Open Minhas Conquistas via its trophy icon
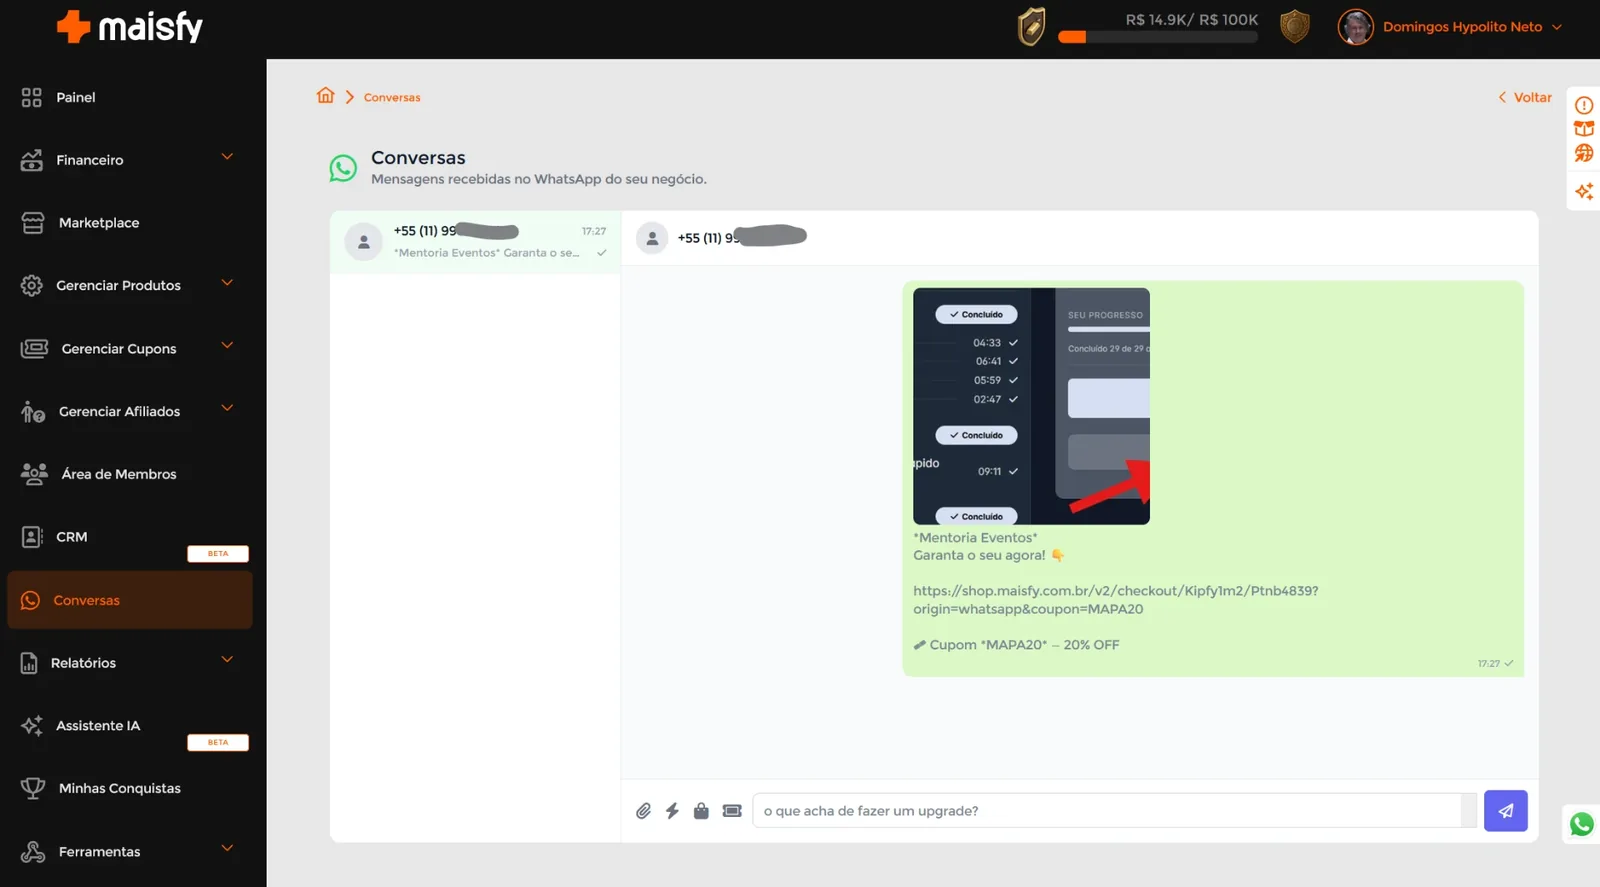Viewport: 1600px width, 887px height. (33, 788)
